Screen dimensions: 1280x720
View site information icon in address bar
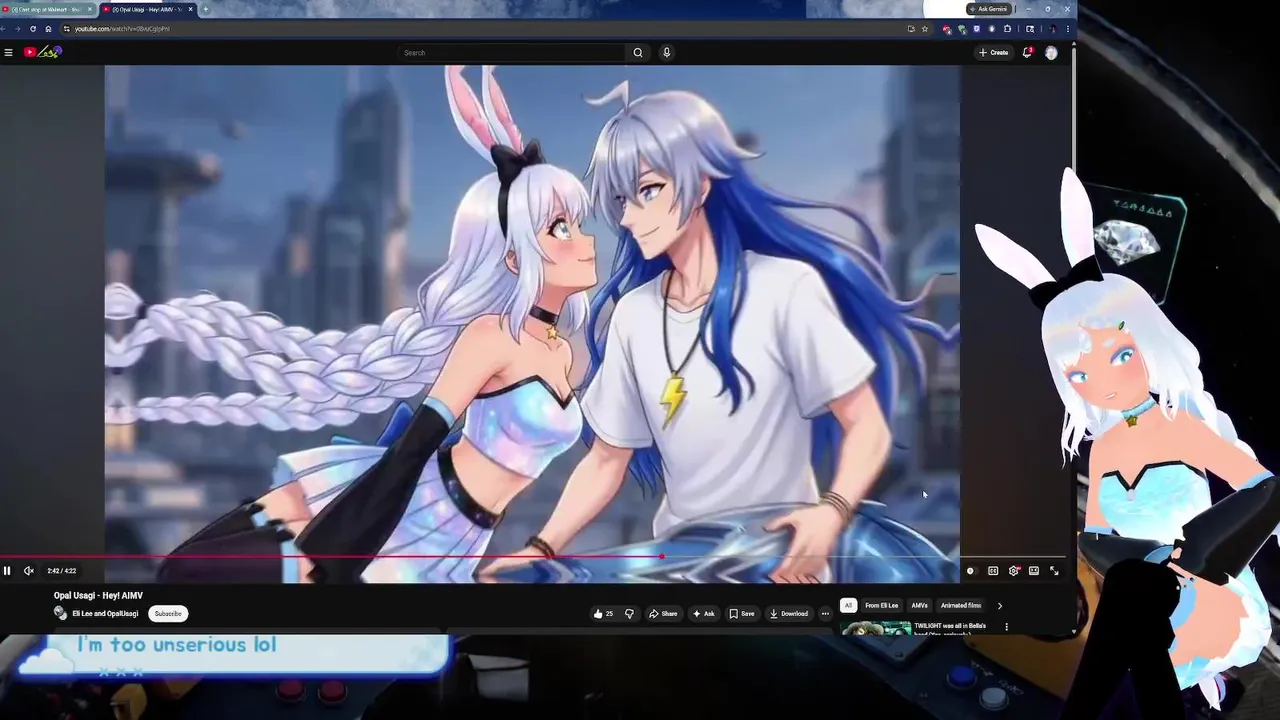66,29
